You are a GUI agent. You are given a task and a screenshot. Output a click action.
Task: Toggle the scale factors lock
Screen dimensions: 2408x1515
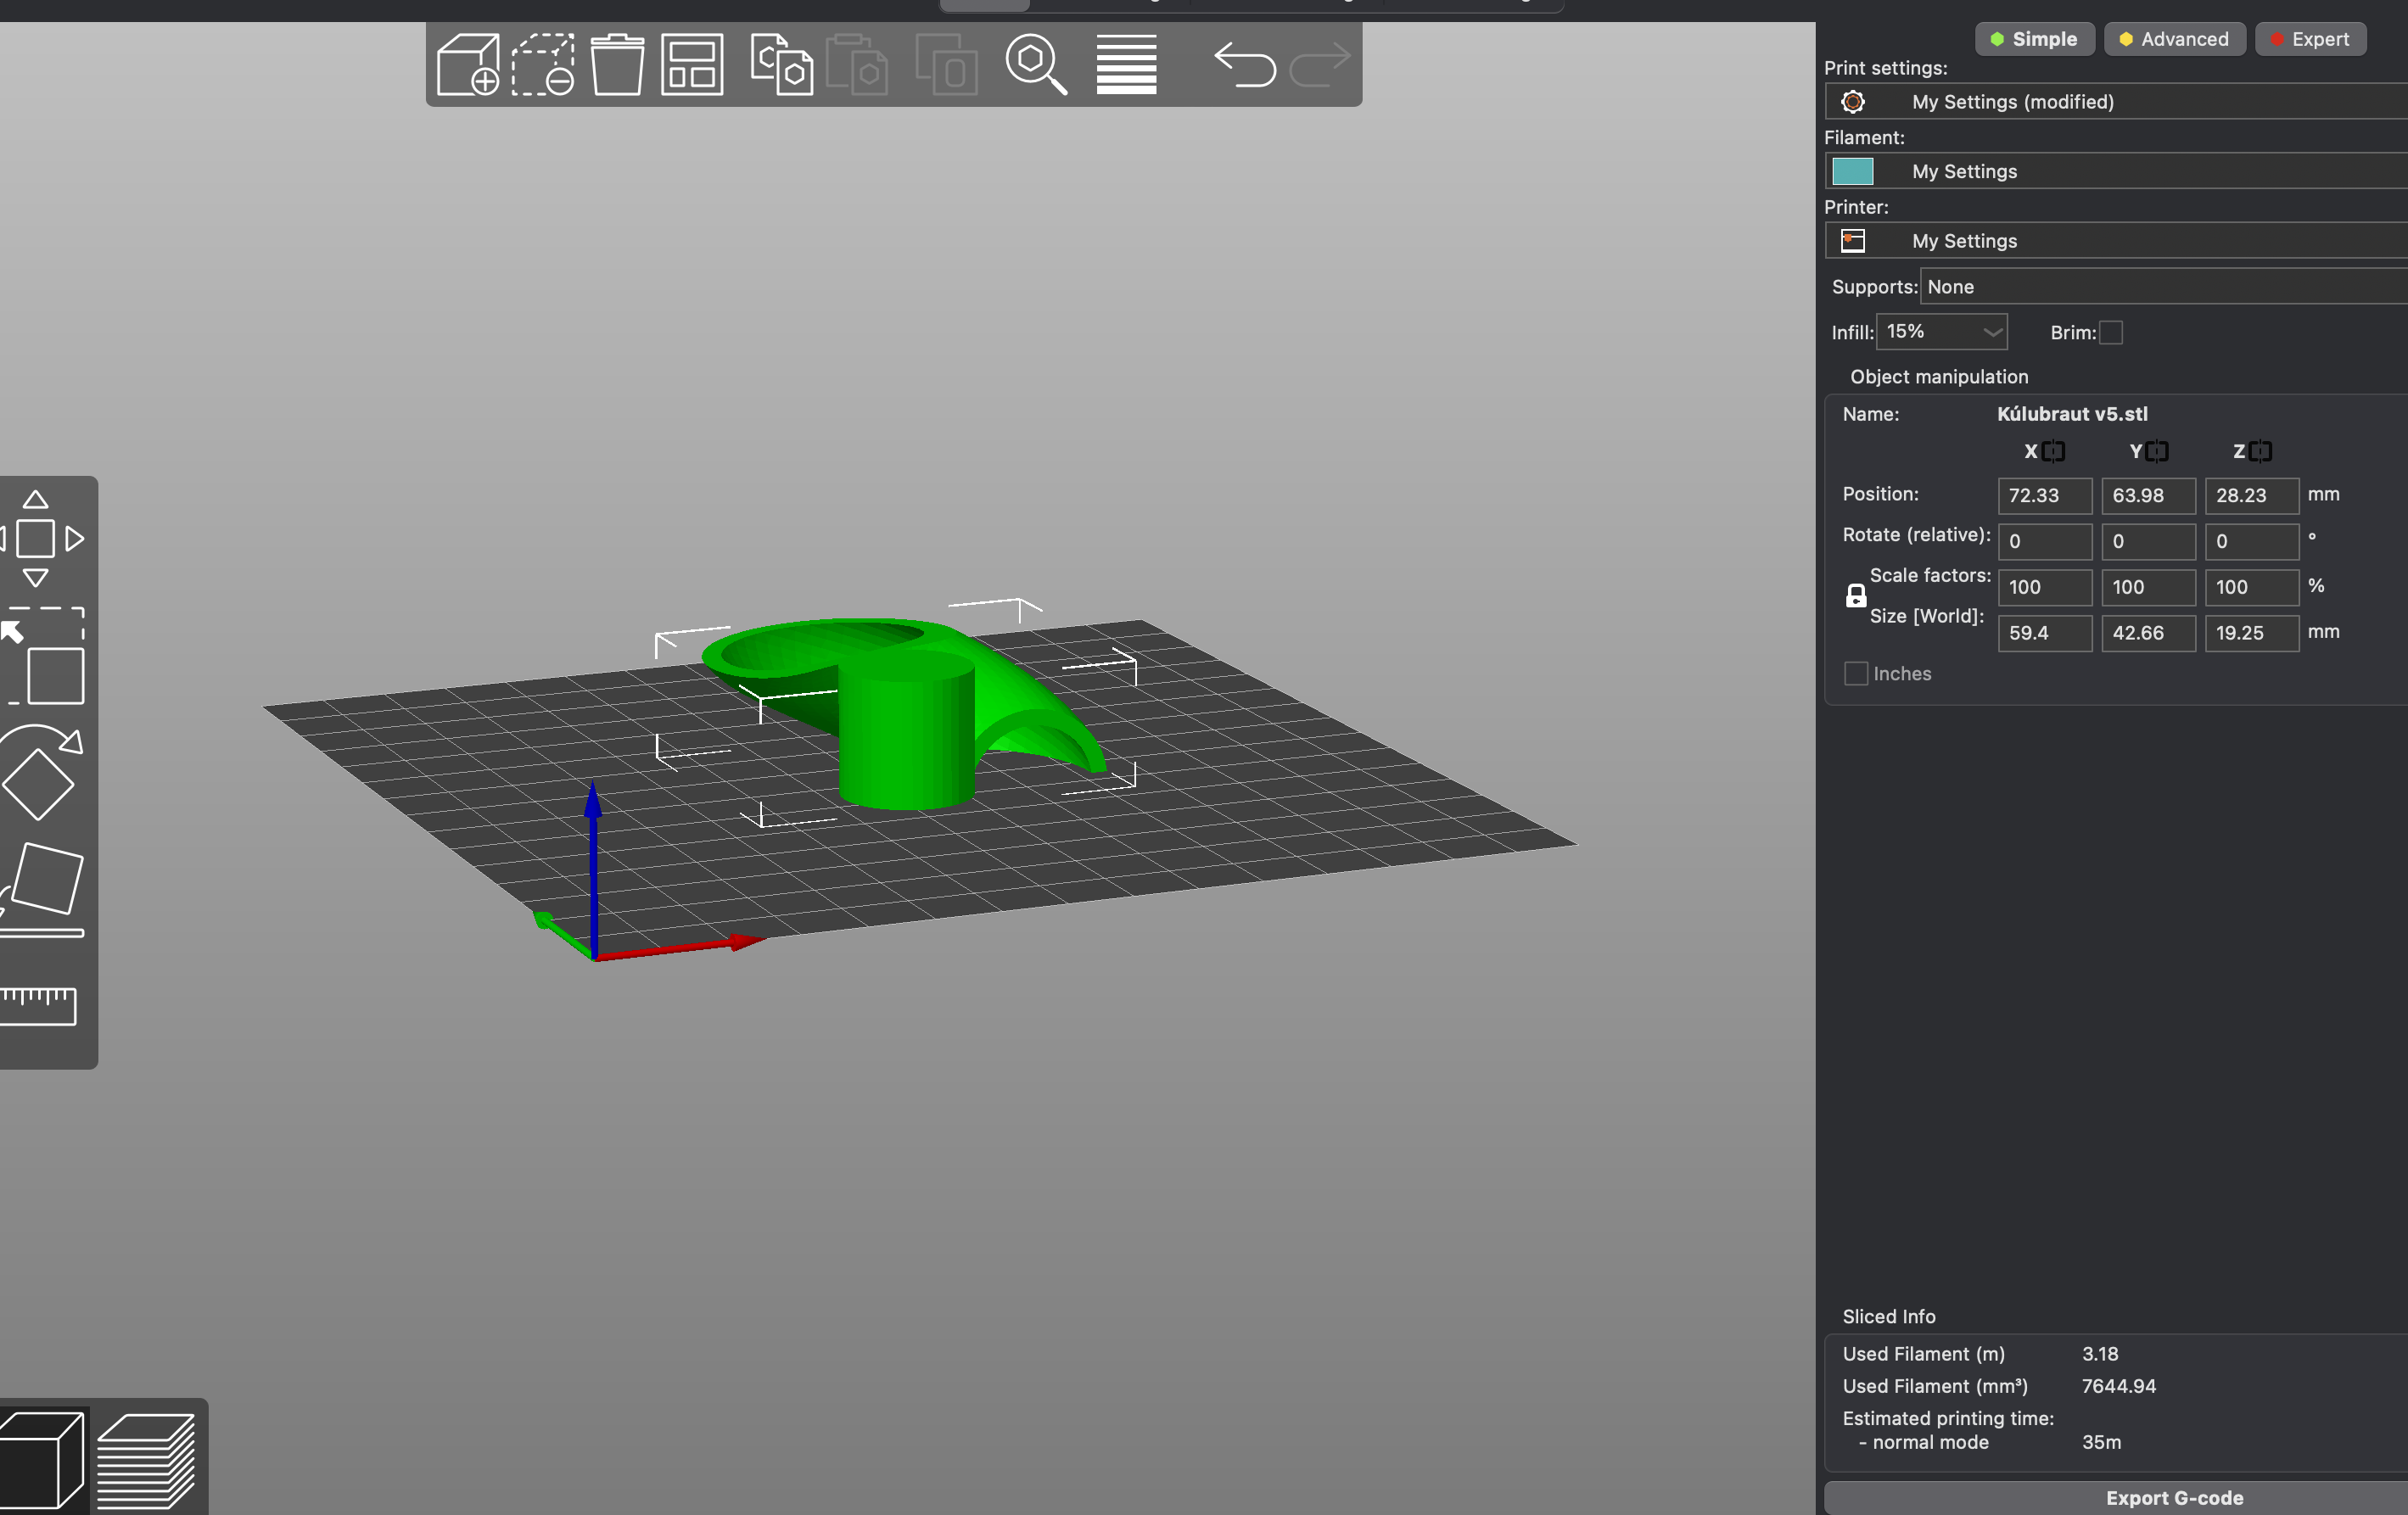click(1856, 596)
